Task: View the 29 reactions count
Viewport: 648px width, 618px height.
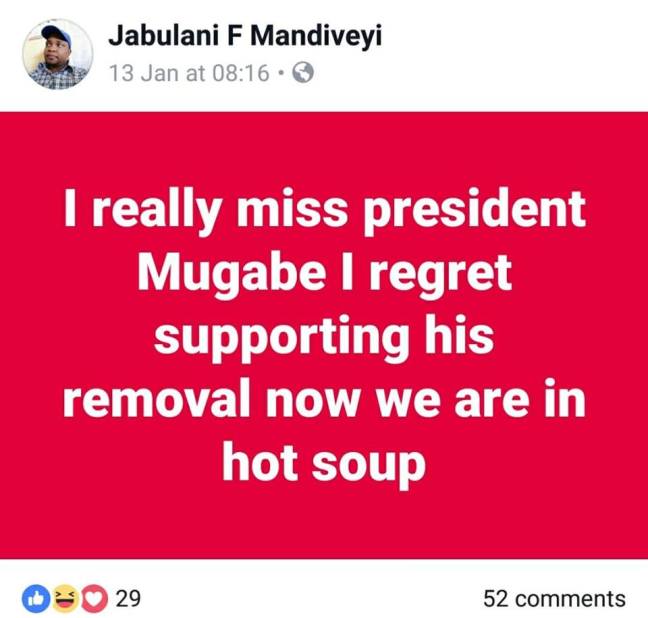Action: (x=128, y=598)
